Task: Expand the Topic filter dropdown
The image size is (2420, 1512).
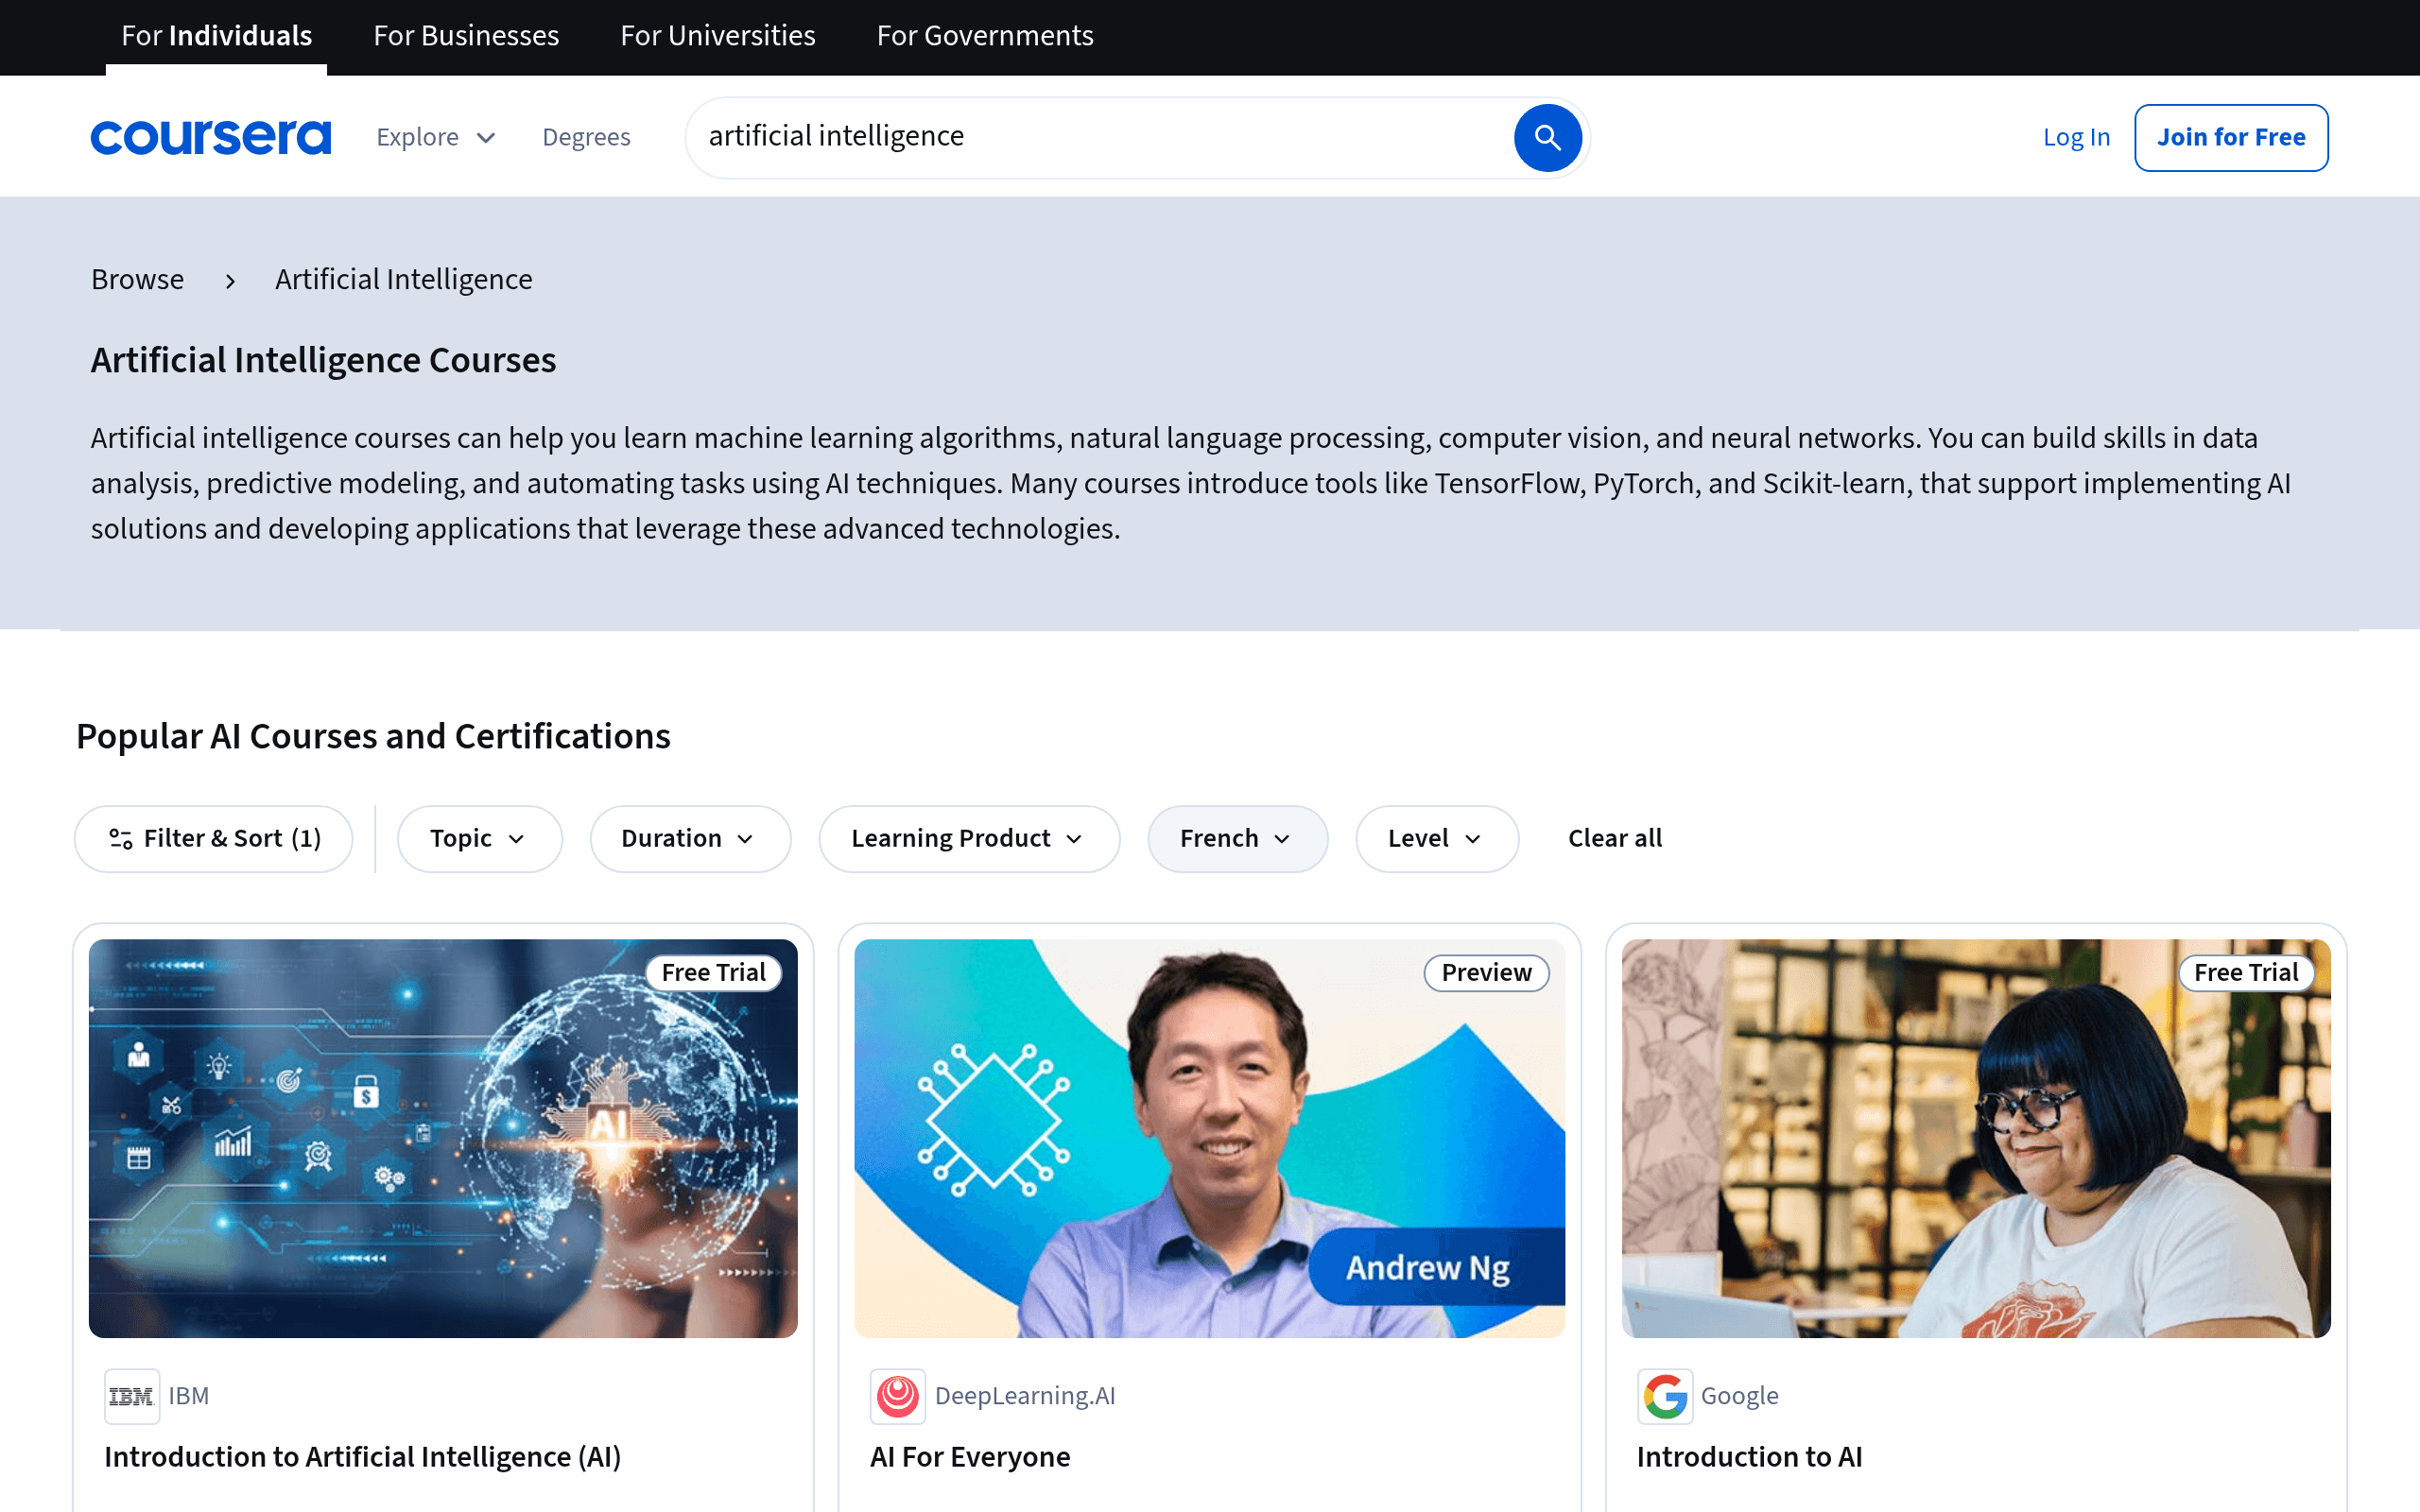Action: [x=479, y=838]
